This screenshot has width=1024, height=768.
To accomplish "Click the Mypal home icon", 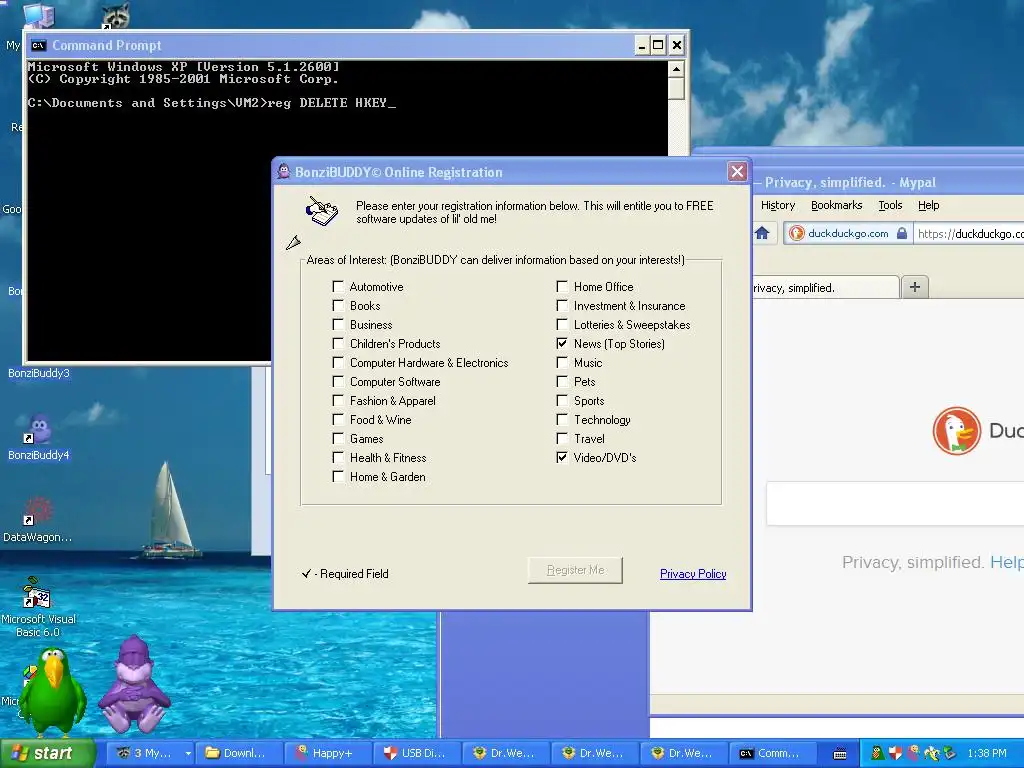I will pos(762,233).
